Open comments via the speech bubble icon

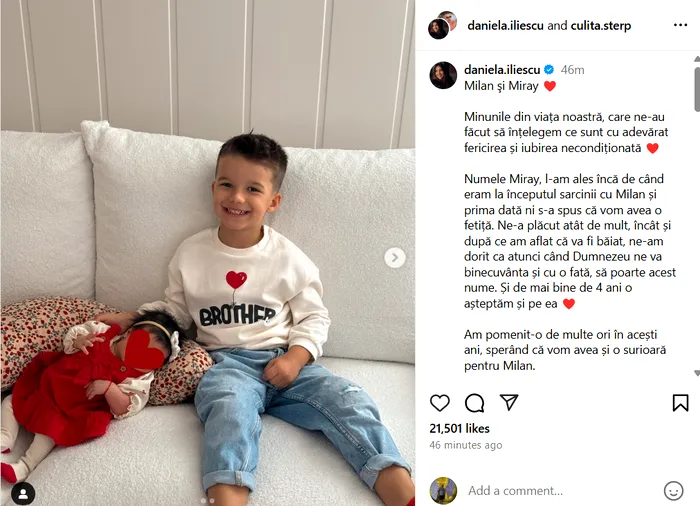pyautogui.click(x=474, y=403)
